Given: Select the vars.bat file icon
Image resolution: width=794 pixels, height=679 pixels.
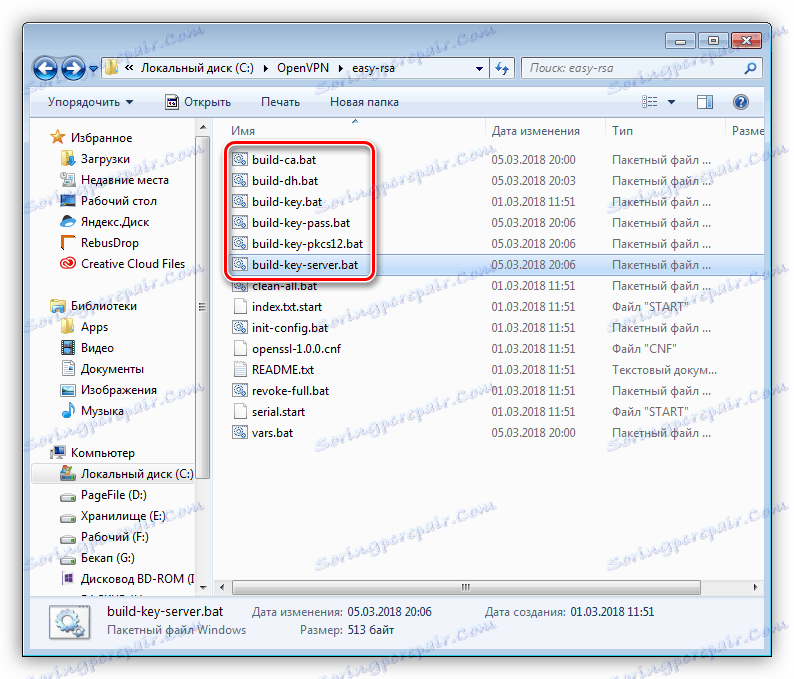Looking at the screenshot, I should (240, 432).
